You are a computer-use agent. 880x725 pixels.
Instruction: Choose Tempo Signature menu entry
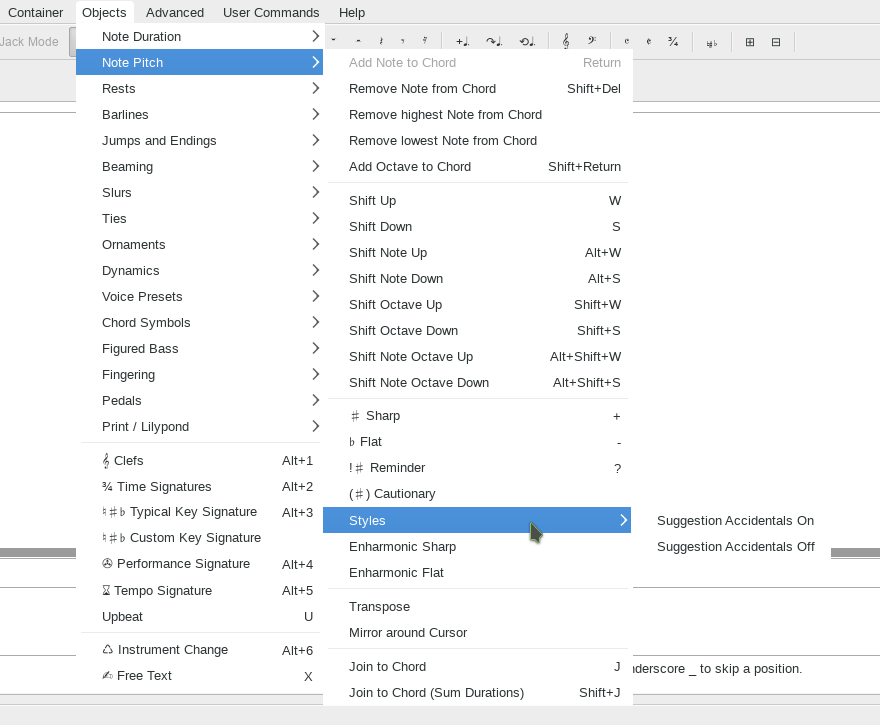pyautogui.click(x=199, y=590)
